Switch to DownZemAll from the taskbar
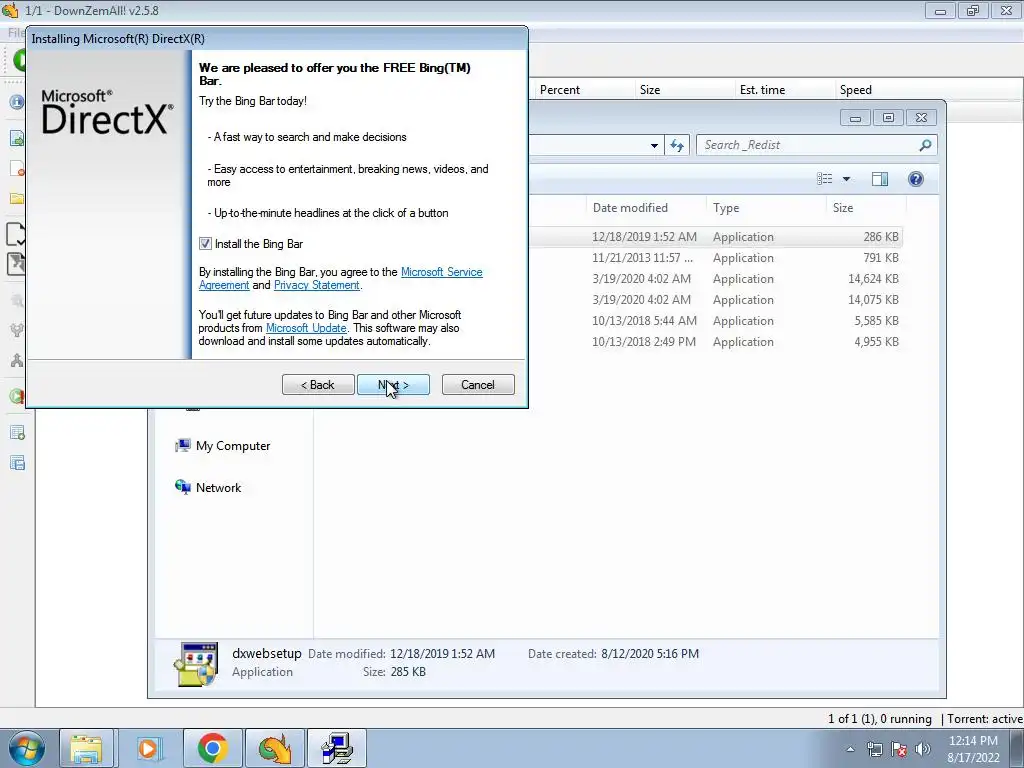The width and height of the screenshot is (1024, 768). [275, 748]
